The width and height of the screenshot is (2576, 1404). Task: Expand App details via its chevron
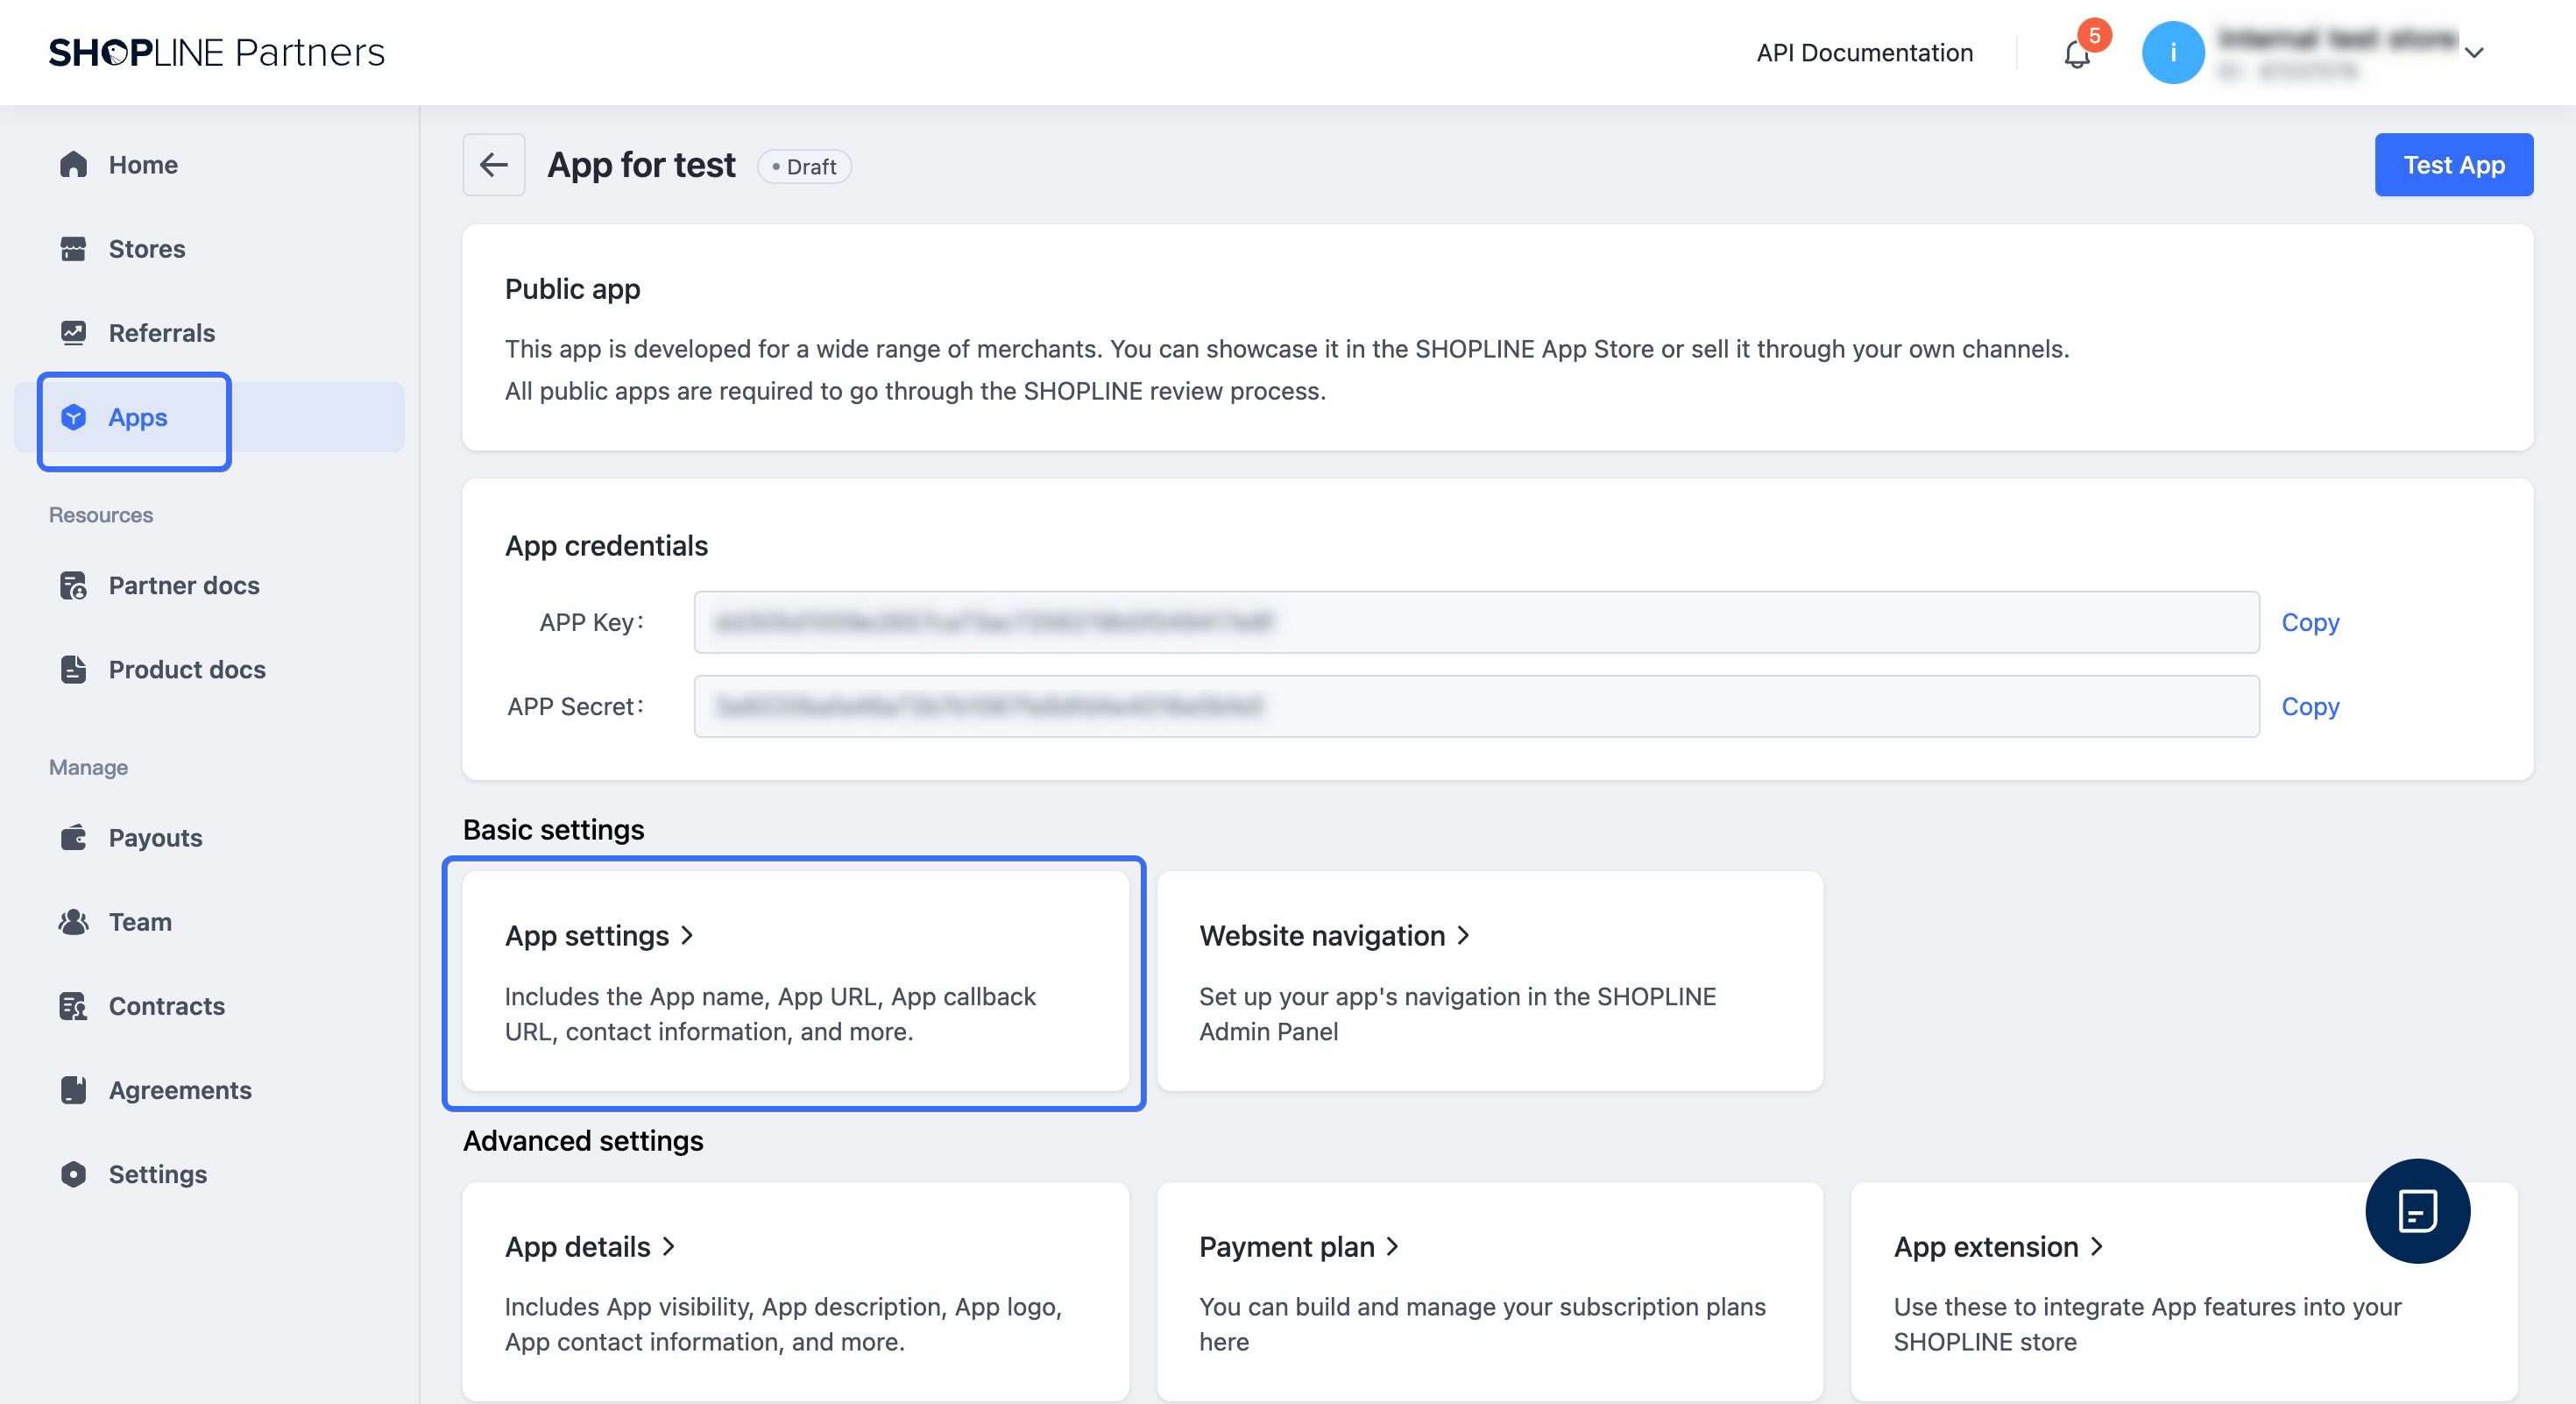(x=669, y=1246)
